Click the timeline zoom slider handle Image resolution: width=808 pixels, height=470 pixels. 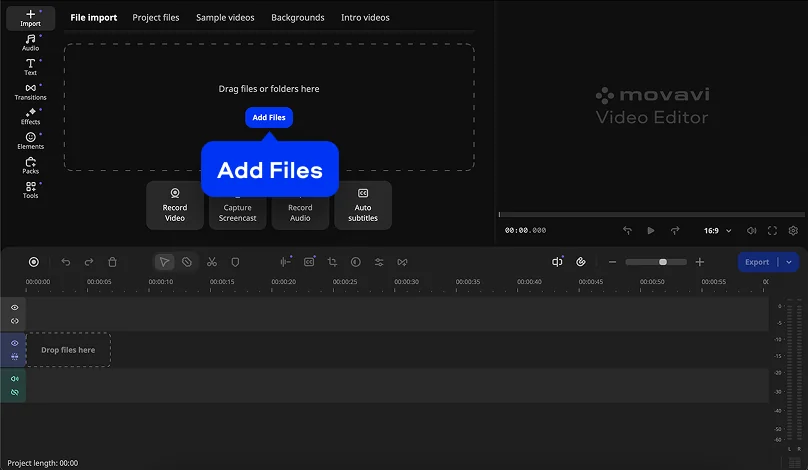pos(663,262)
